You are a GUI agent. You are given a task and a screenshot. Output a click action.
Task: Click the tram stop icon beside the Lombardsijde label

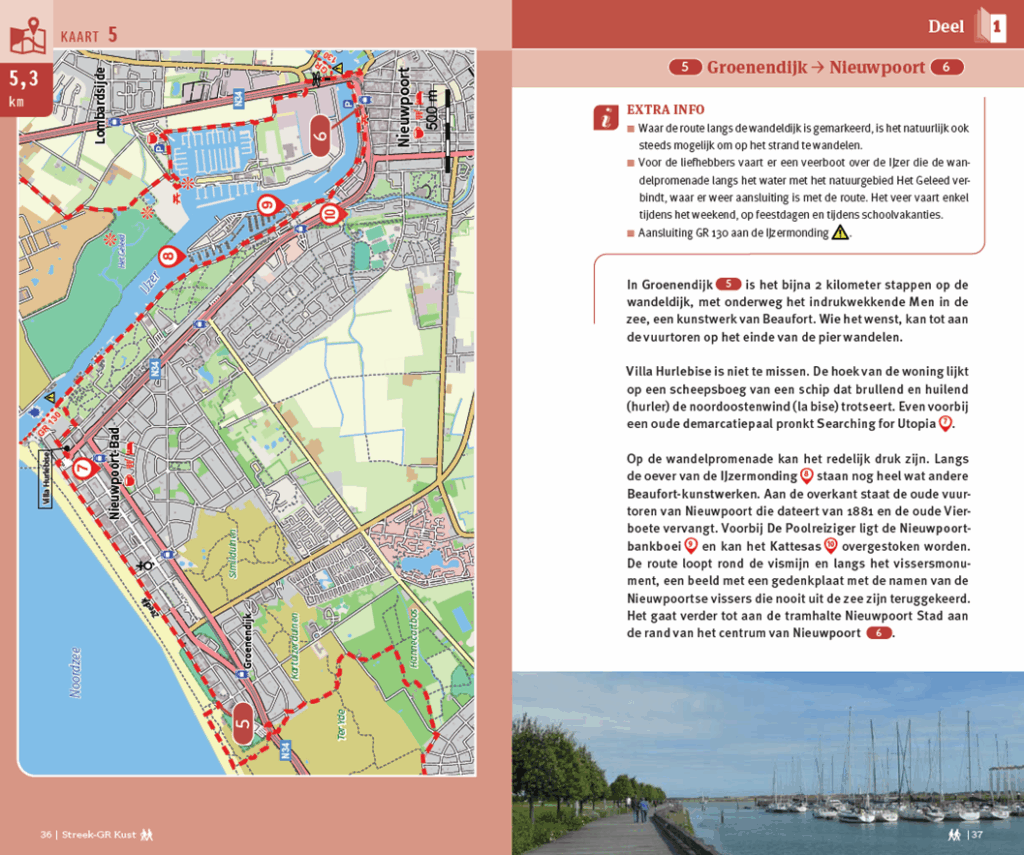click(x=114, y=122)
